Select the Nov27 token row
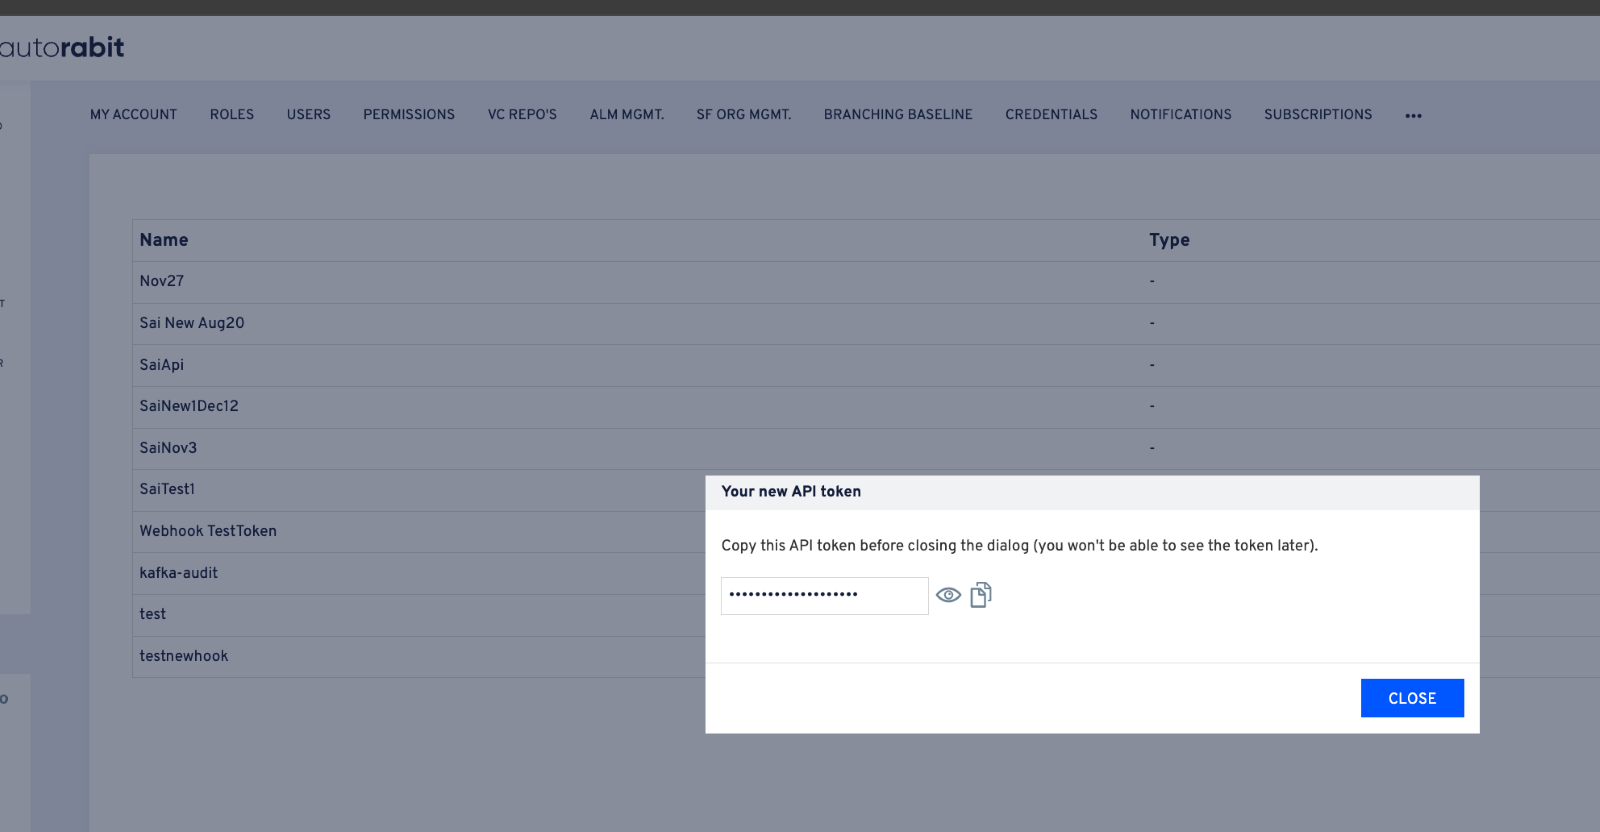Image resolution: width=1600 pixels, height=832 pixels. coord(162,281)
